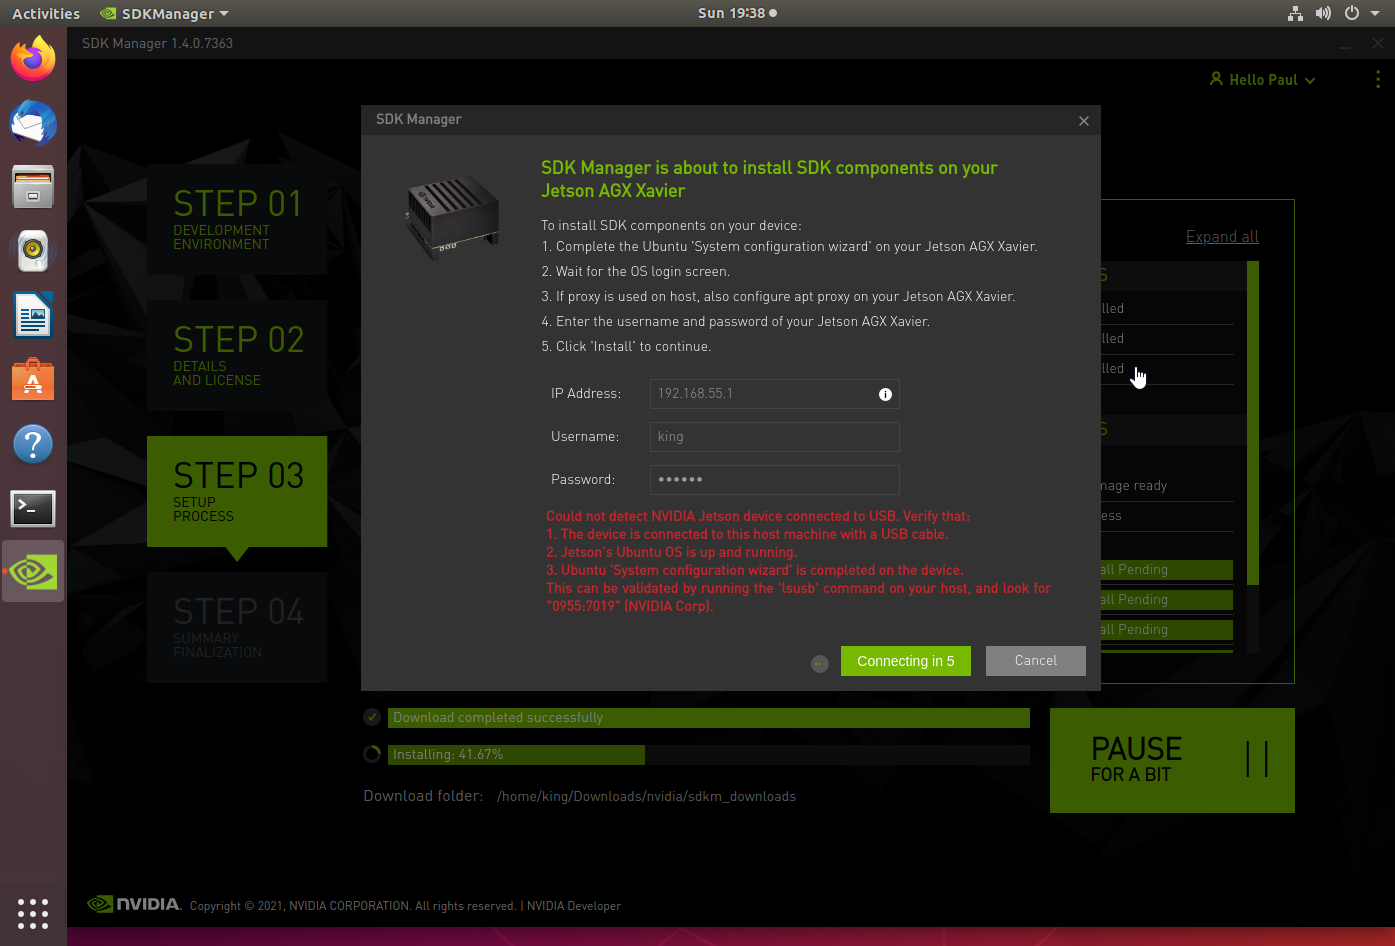Image resolution: width=1395 pixels, height=946 pixels.
Task: Open the Activities overview
Action: 46,13
